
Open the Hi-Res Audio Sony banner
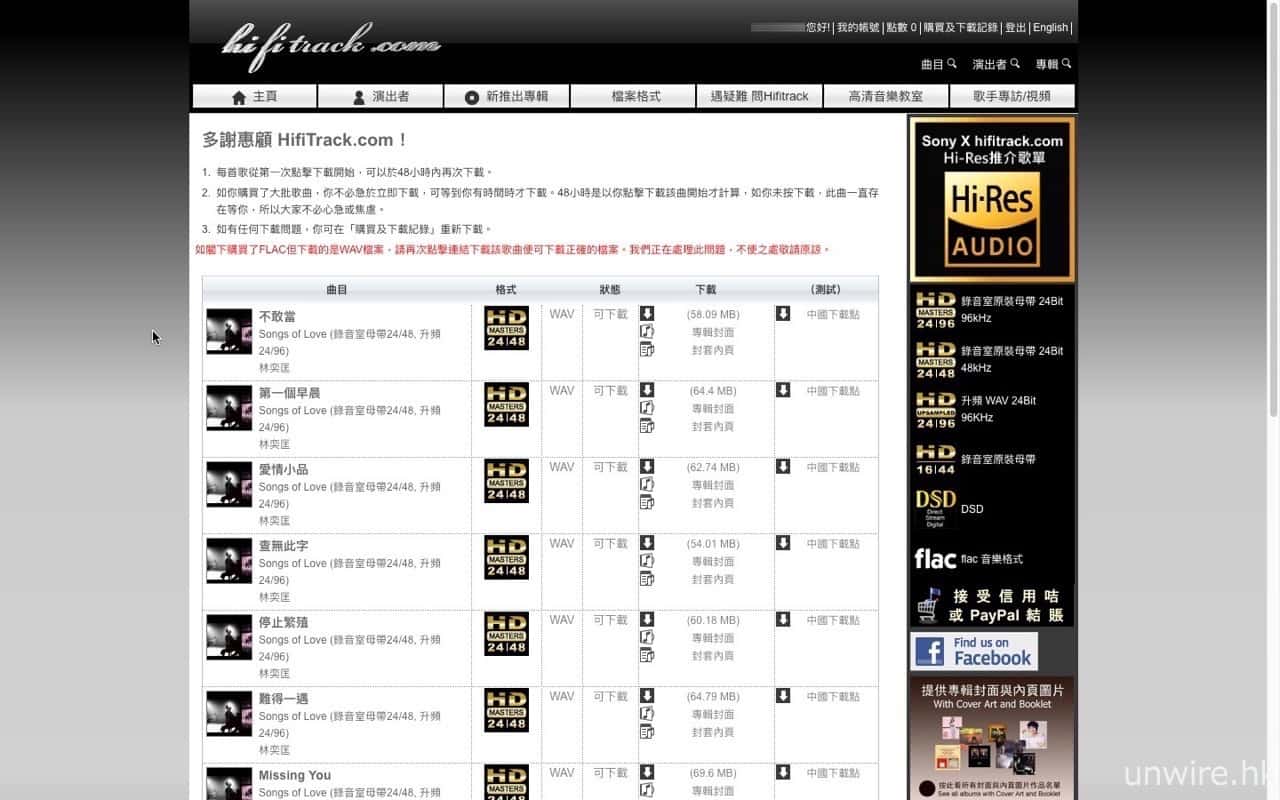(x=991, y=199)
